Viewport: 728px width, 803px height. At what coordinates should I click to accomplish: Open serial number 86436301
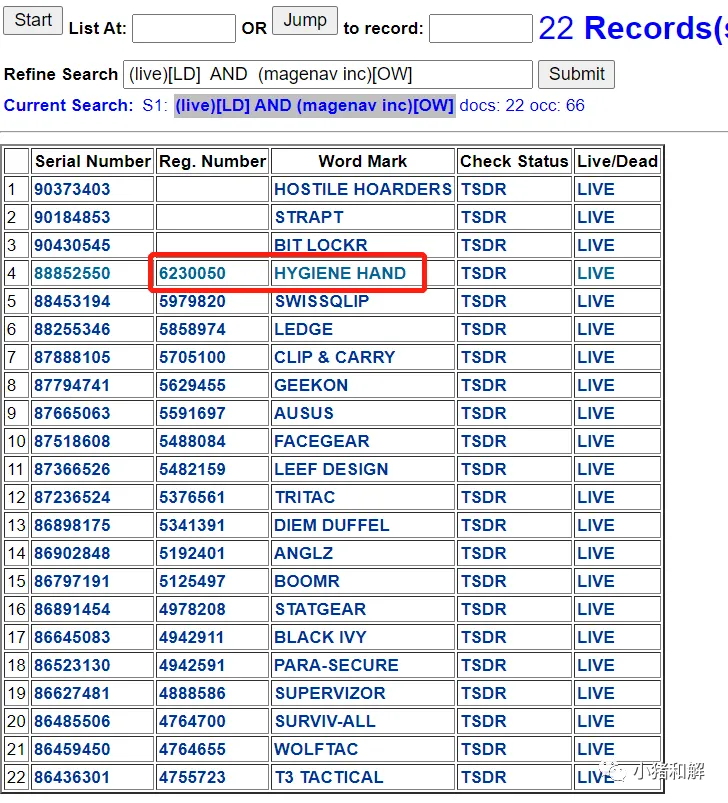coord(72,777)
